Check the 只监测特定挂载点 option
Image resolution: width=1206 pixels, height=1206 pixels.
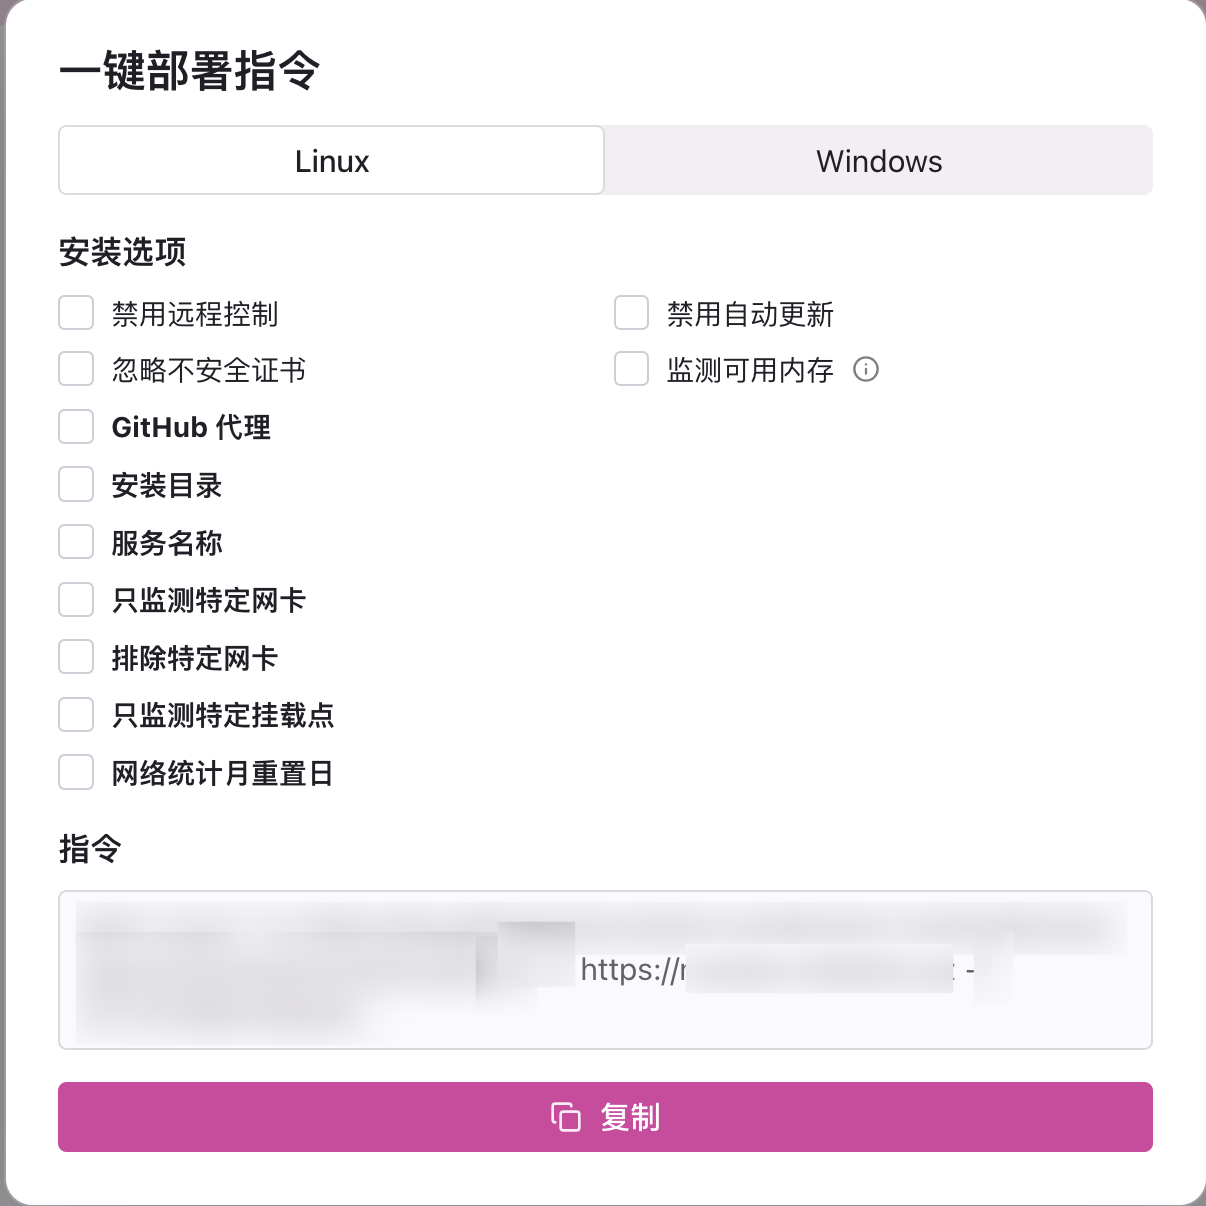pyautogui.click(x=76, y=715)
